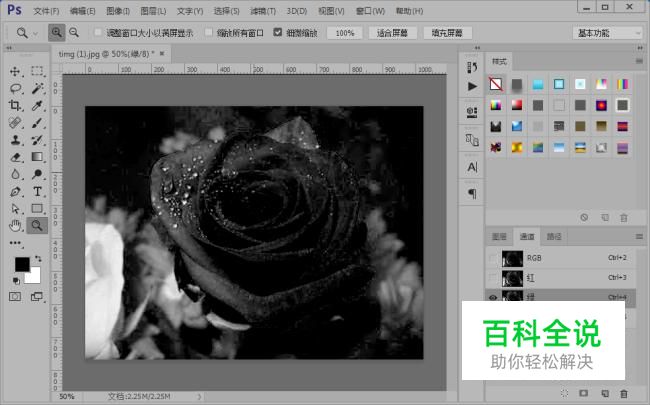The height and width of the screenshot is (405, 650).
Task: Open the 窗口(W) menu
Action: click(x=370, y=11)
